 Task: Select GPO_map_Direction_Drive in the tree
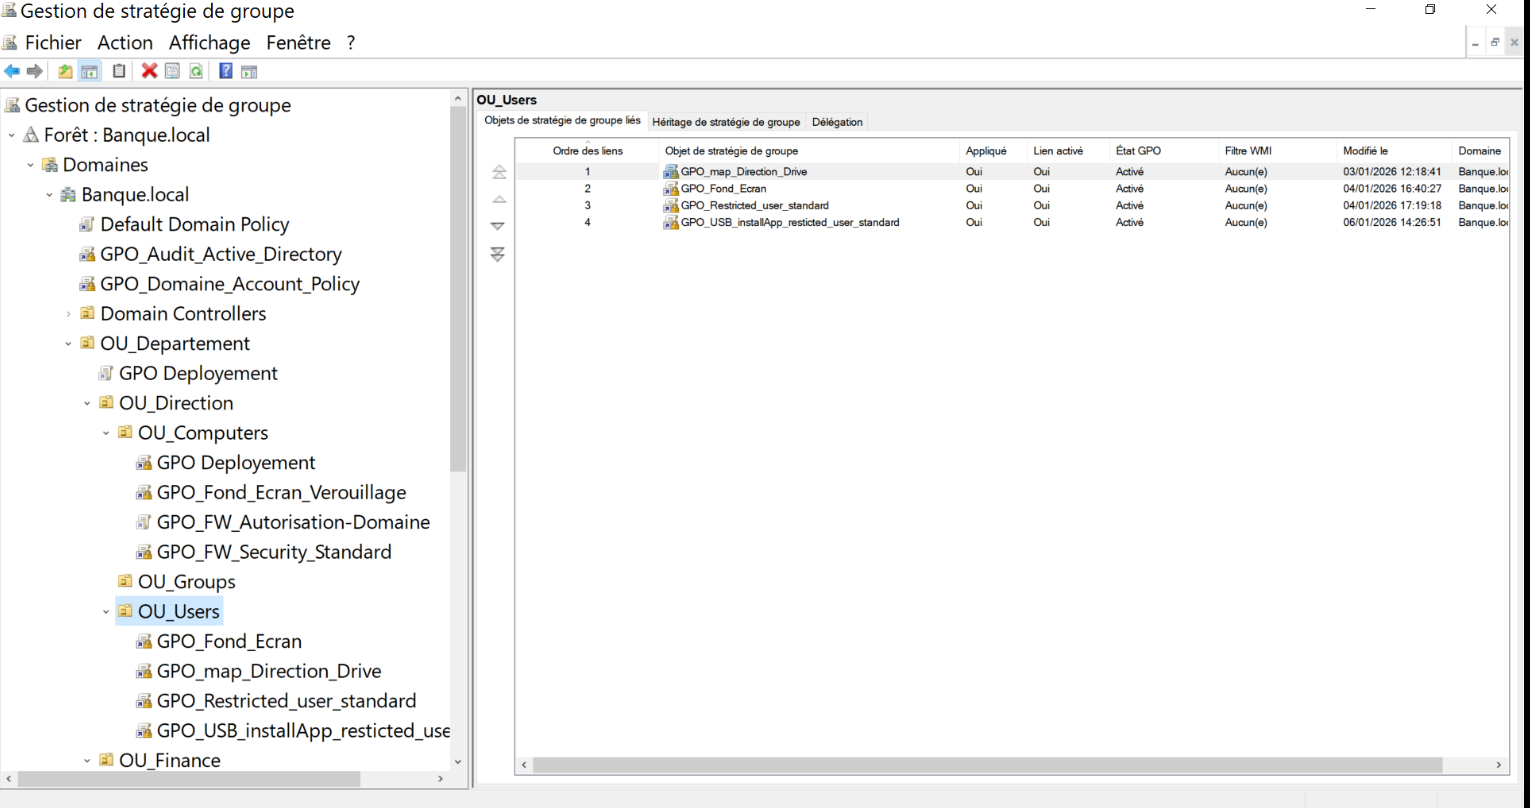(269, 671)
